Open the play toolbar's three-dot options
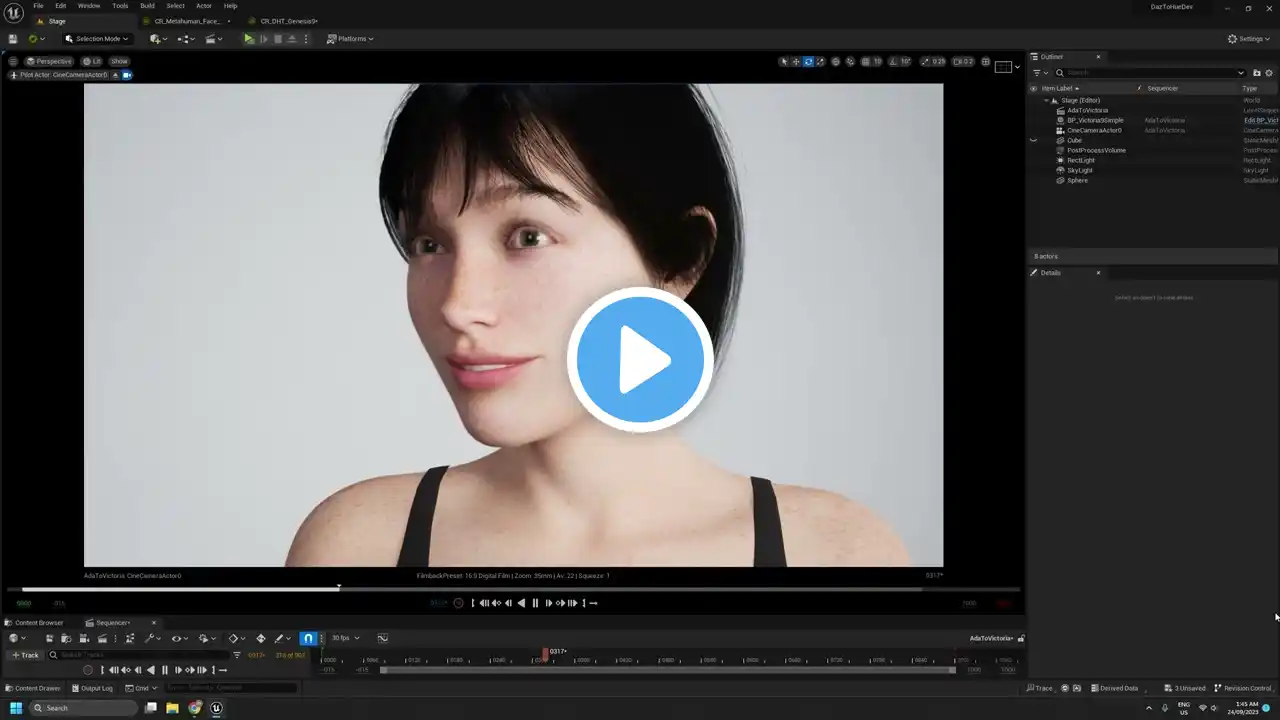Viewport: 1280px width, 720px height. click(x=306, y=39)
